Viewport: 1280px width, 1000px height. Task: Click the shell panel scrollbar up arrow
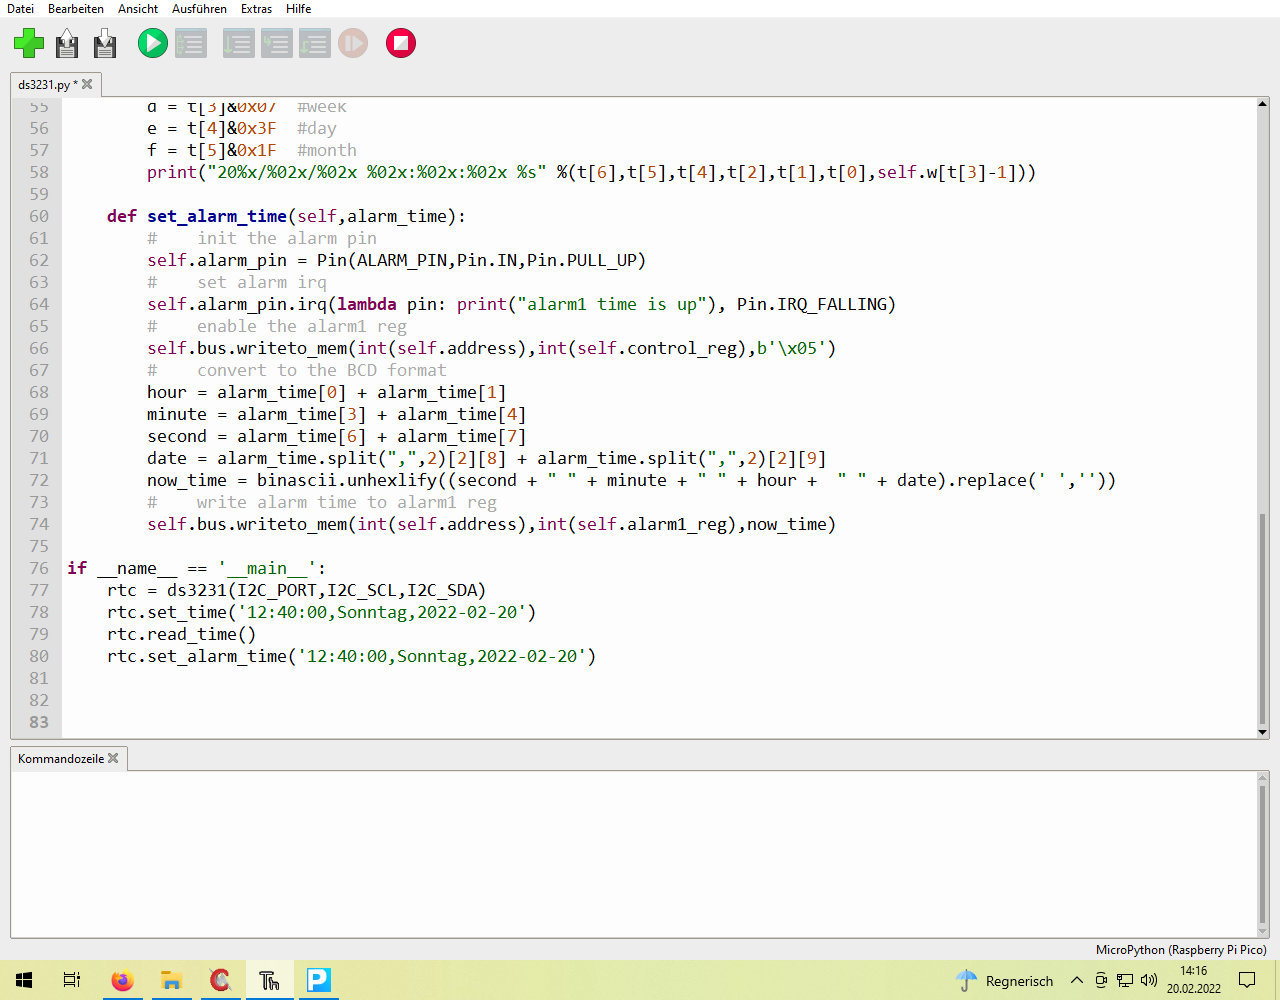click(x=1262, y=778)
